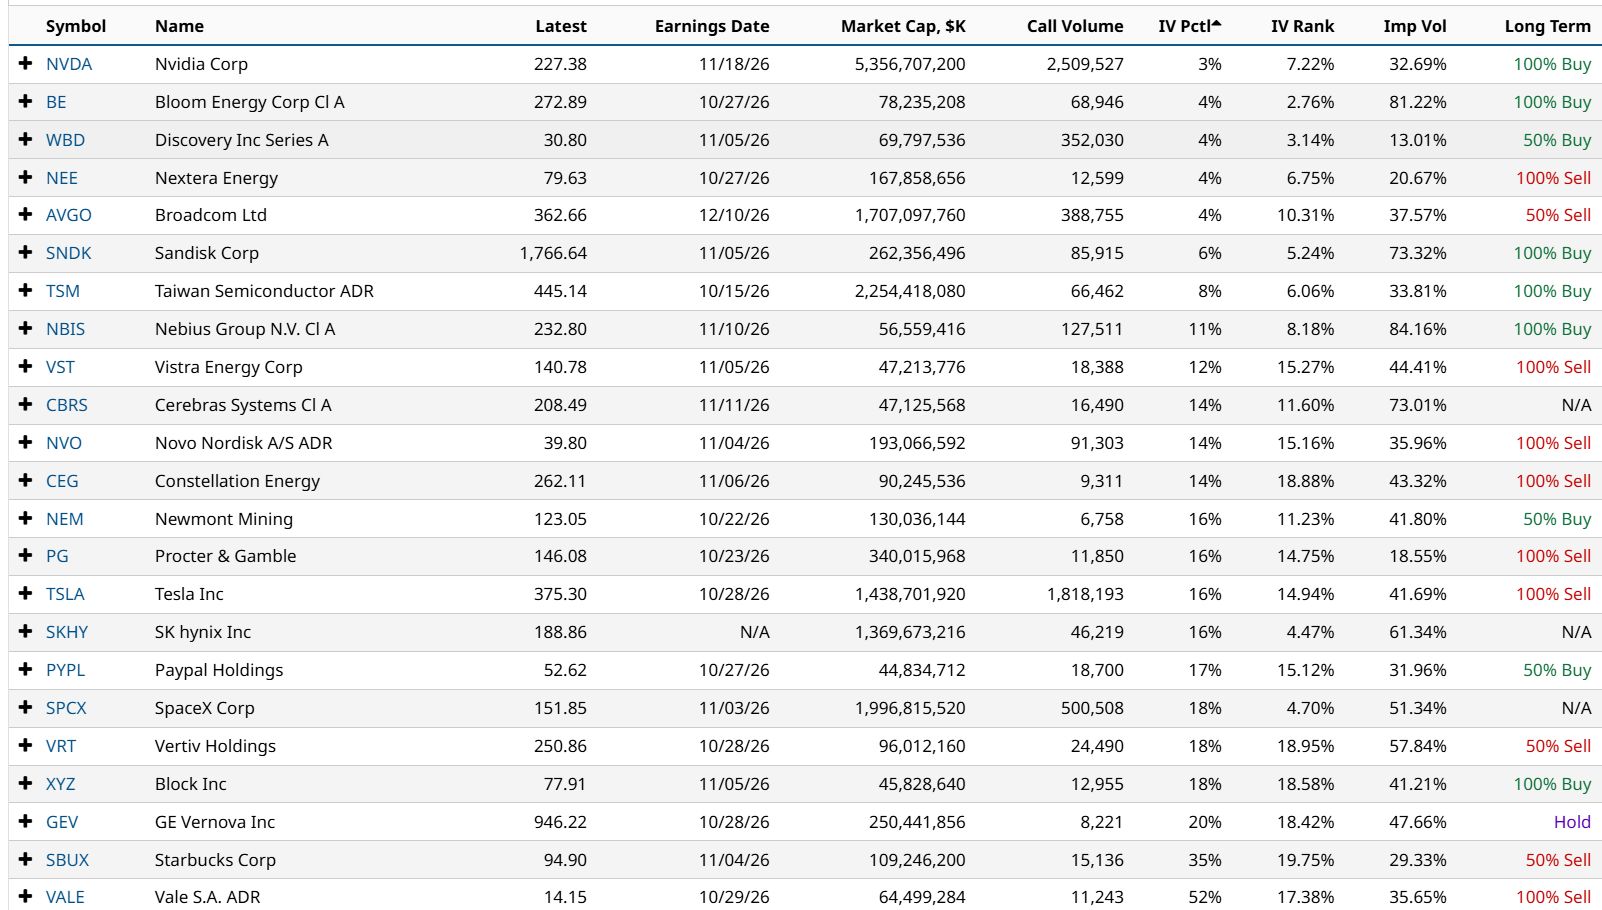Image resolution: width=1602 pixels, height=910 pixels.
Task: Expand the NVDA row plus icon
Action: click(26, 63)
